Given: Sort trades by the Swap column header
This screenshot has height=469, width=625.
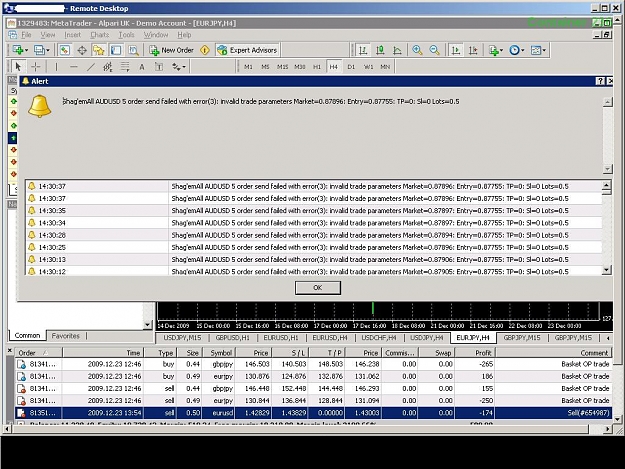Looking at the screenshot, I should (x=437, y=353).
